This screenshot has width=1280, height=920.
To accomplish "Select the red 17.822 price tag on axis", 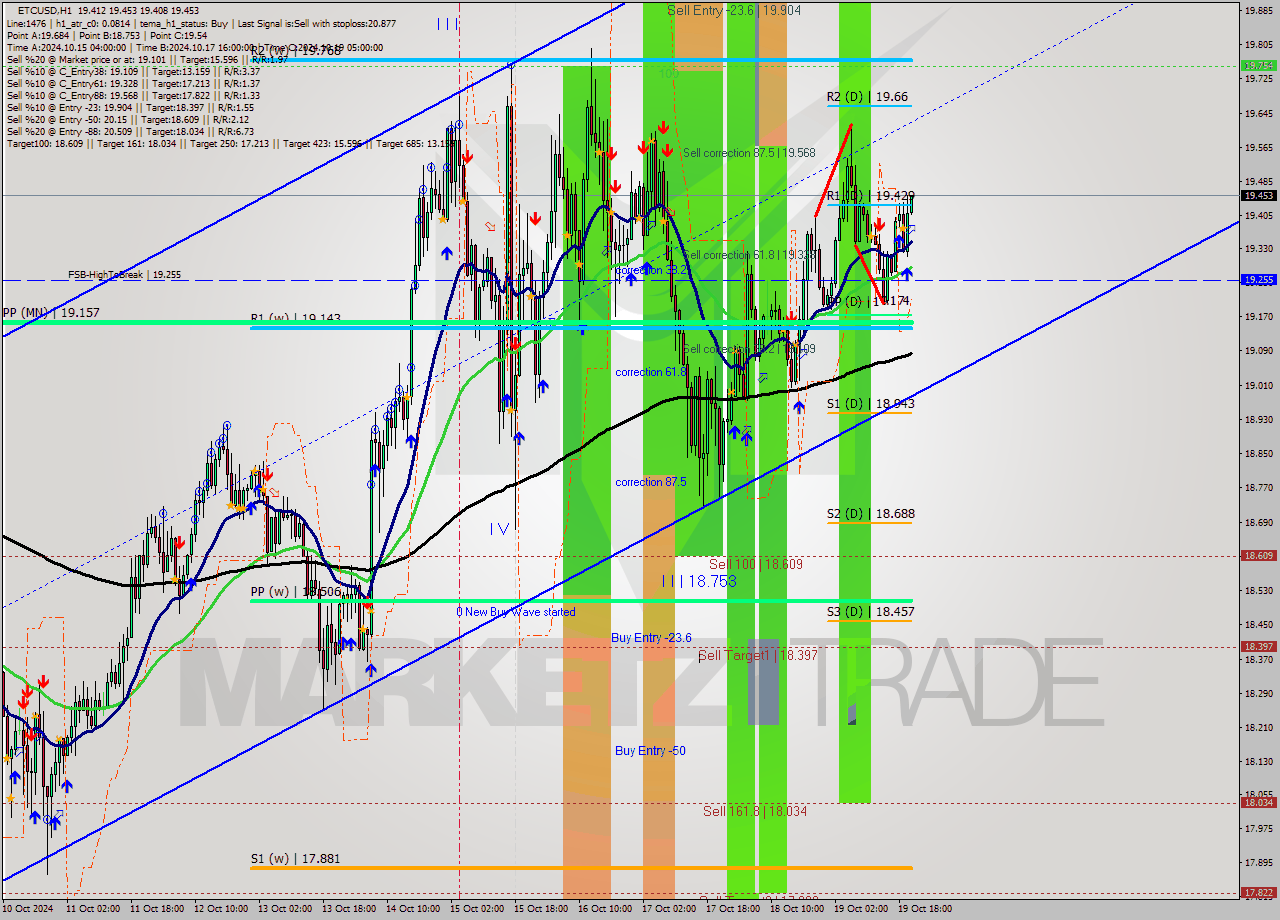I will (1258, 893).
